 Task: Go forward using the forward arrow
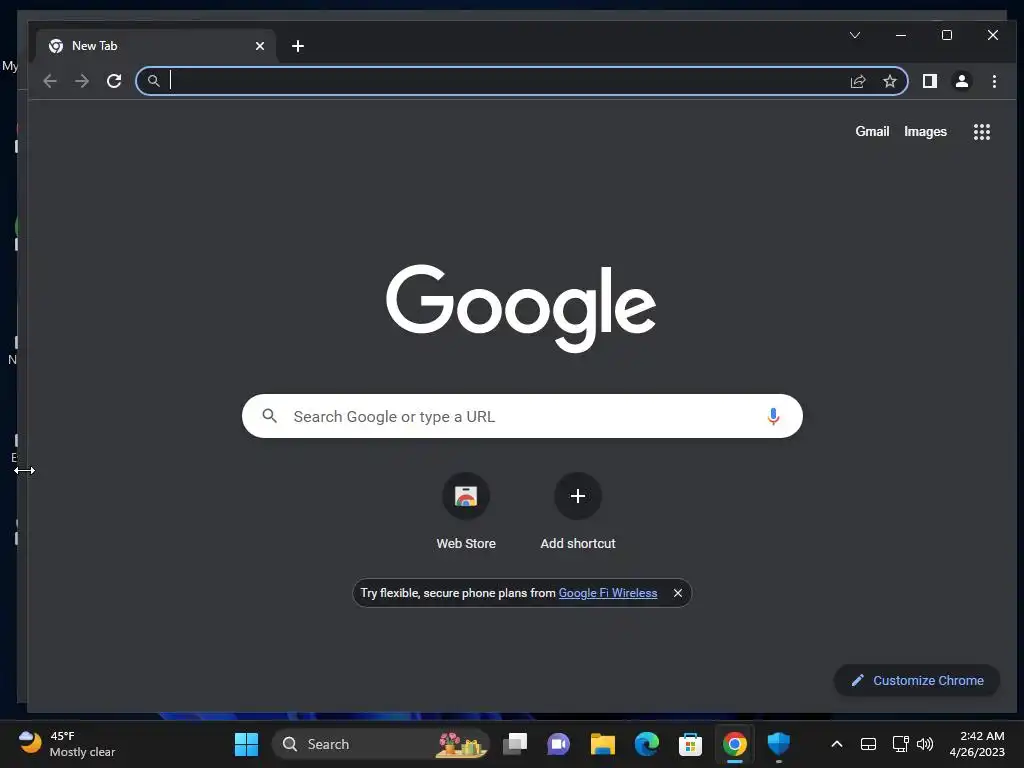pyautogui.click(x=82, y=81)
